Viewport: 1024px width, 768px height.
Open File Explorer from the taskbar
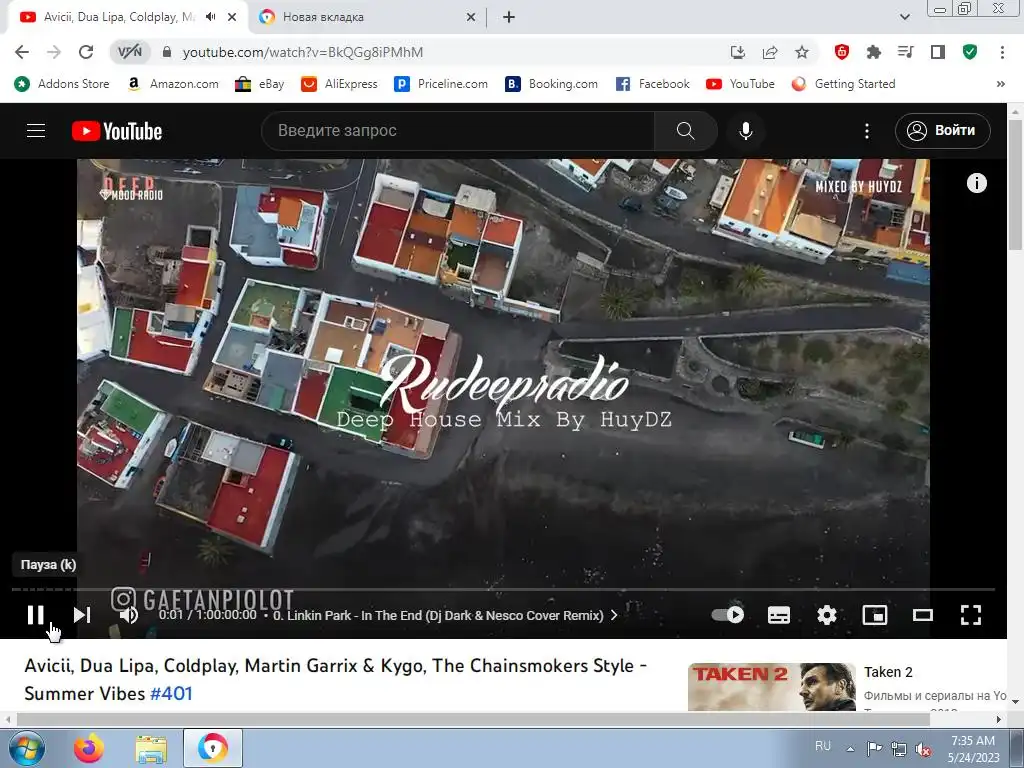click(151, 748)
